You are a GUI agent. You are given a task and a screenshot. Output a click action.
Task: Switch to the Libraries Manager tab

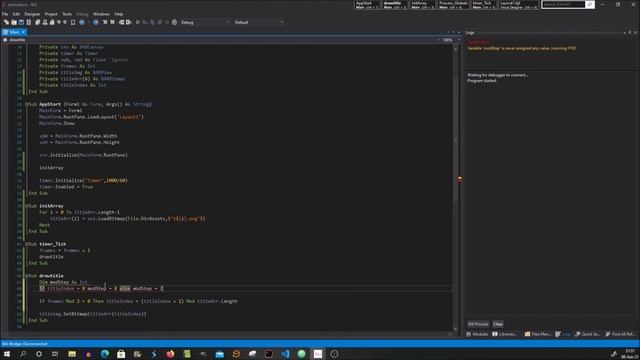tap(504, 334)
